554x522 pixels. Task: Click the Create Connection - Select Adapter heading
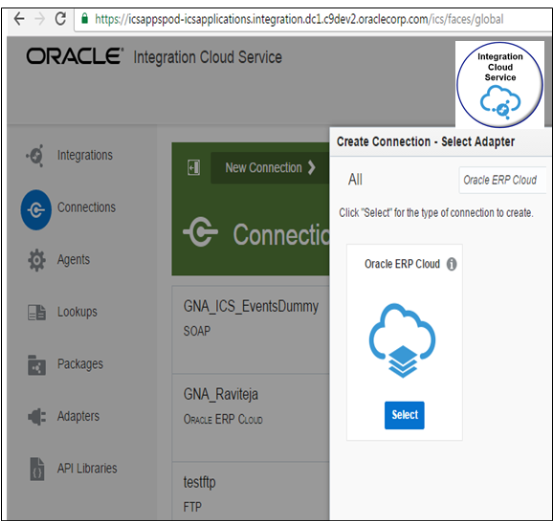425,141
